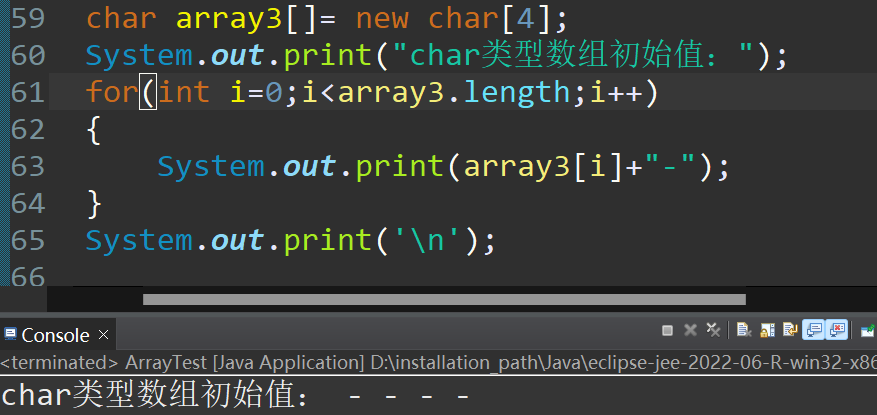Image resolution: width=877 pixels, height=415 pixels.
Task: Place the cursor on array3.length in the for loop
Action: pyautogui.click(x=454, y=92)
